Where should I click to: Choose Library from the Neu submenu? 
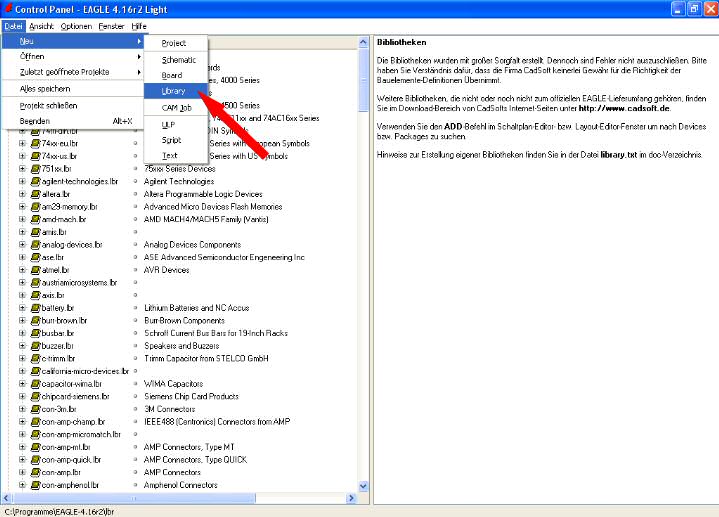(x=173, y=91)
